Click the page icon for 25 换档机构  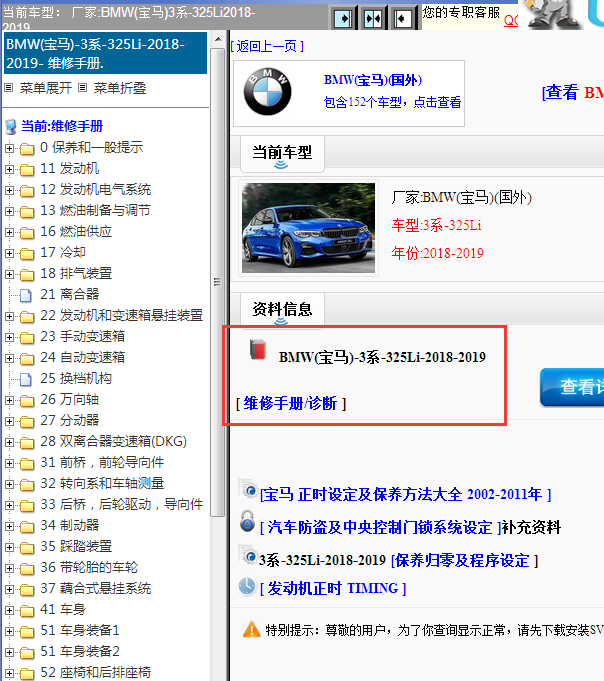[x=26, y=379]
